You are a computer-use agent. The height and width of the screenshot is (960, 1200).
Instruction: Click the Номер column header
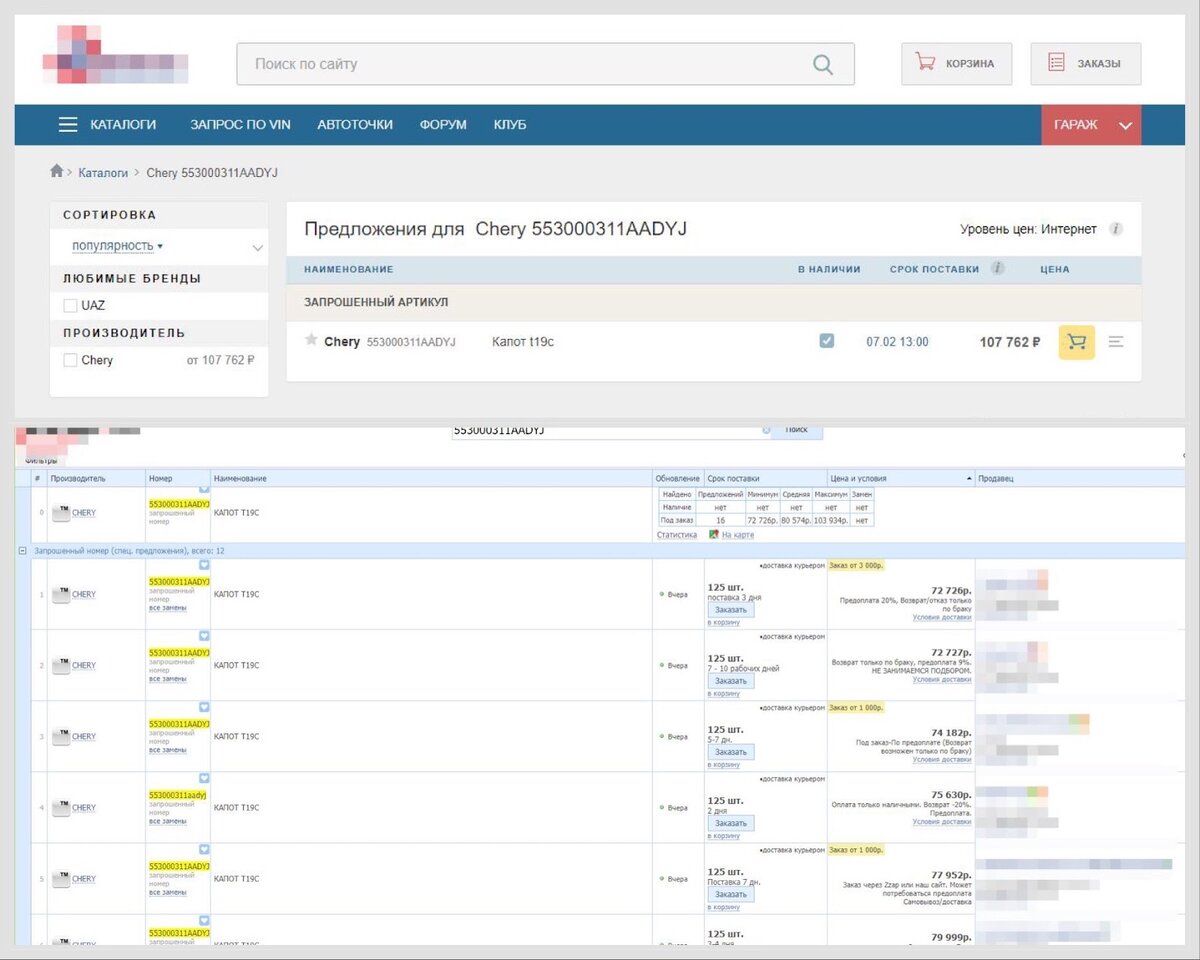[178, 479]
